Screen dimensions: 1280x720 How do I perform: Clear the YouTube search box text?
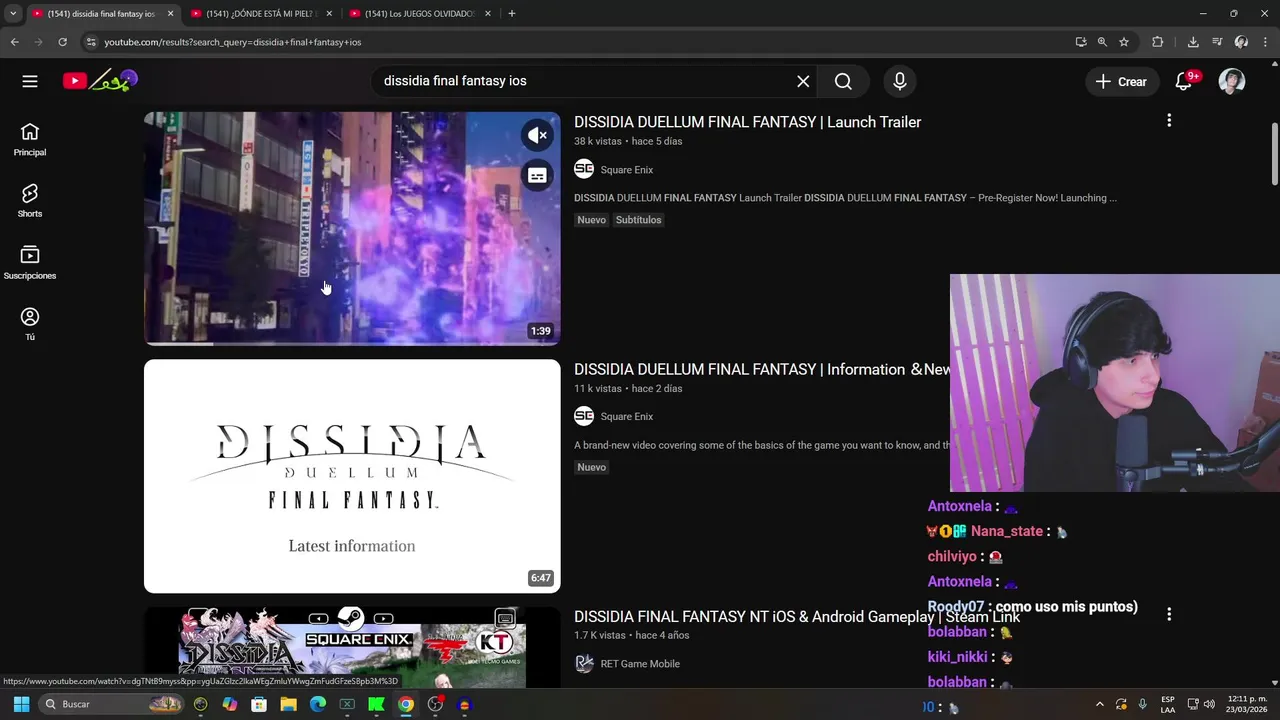tap(803, 81)
